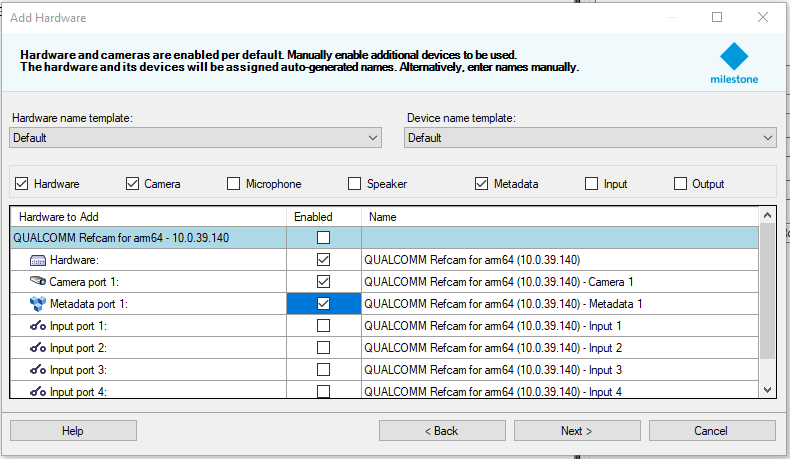Select the 'Input port 1:' row label
Screen dimensions: 790x459
coord(78,326)
